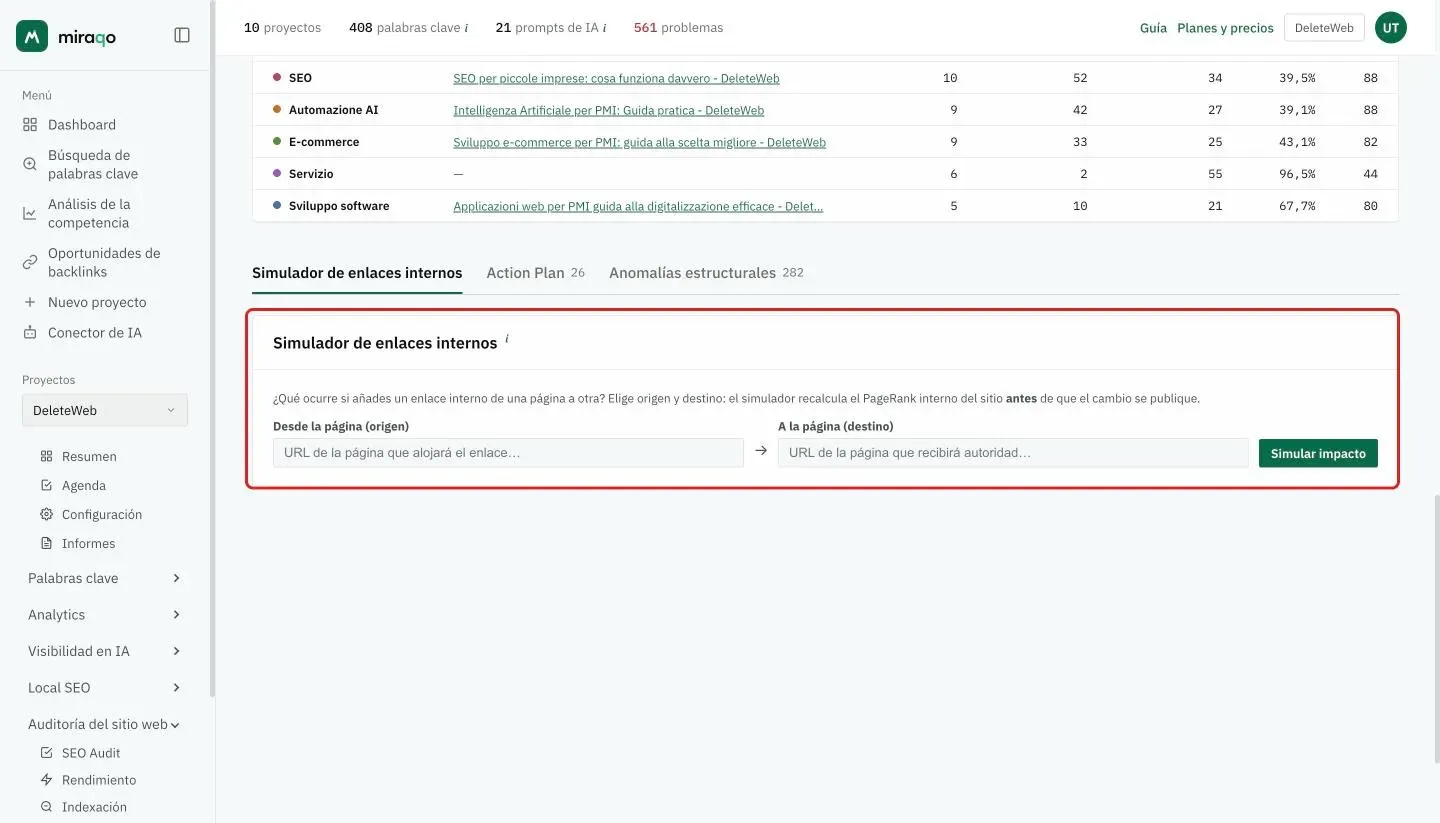Click the Simular impacto button
1440x823 pixels.
tap(1318, 453)
